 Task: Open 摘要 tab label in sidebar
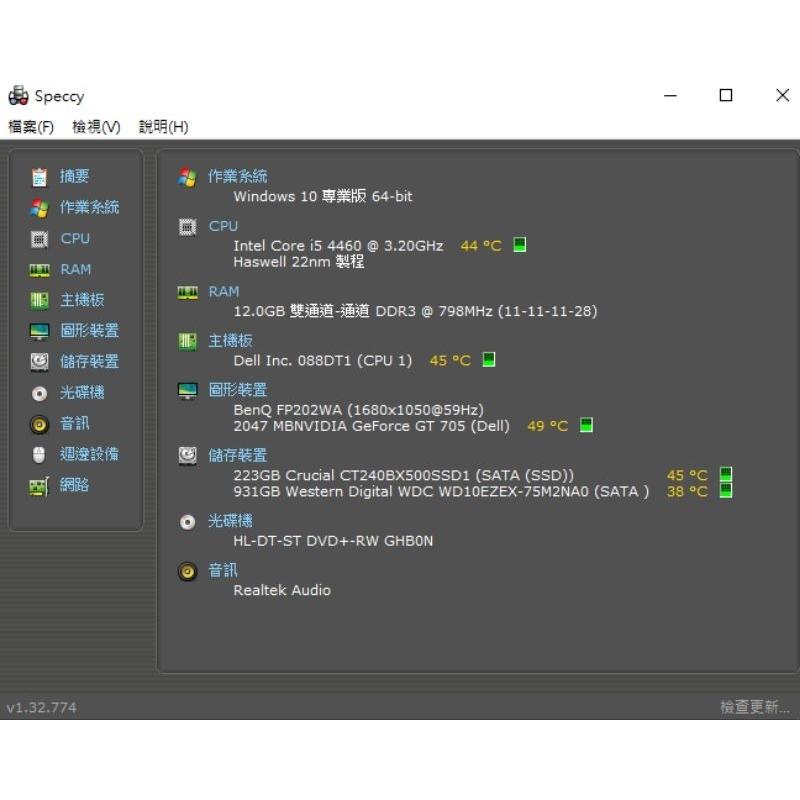pyautogui.click(x=74, y=176)
